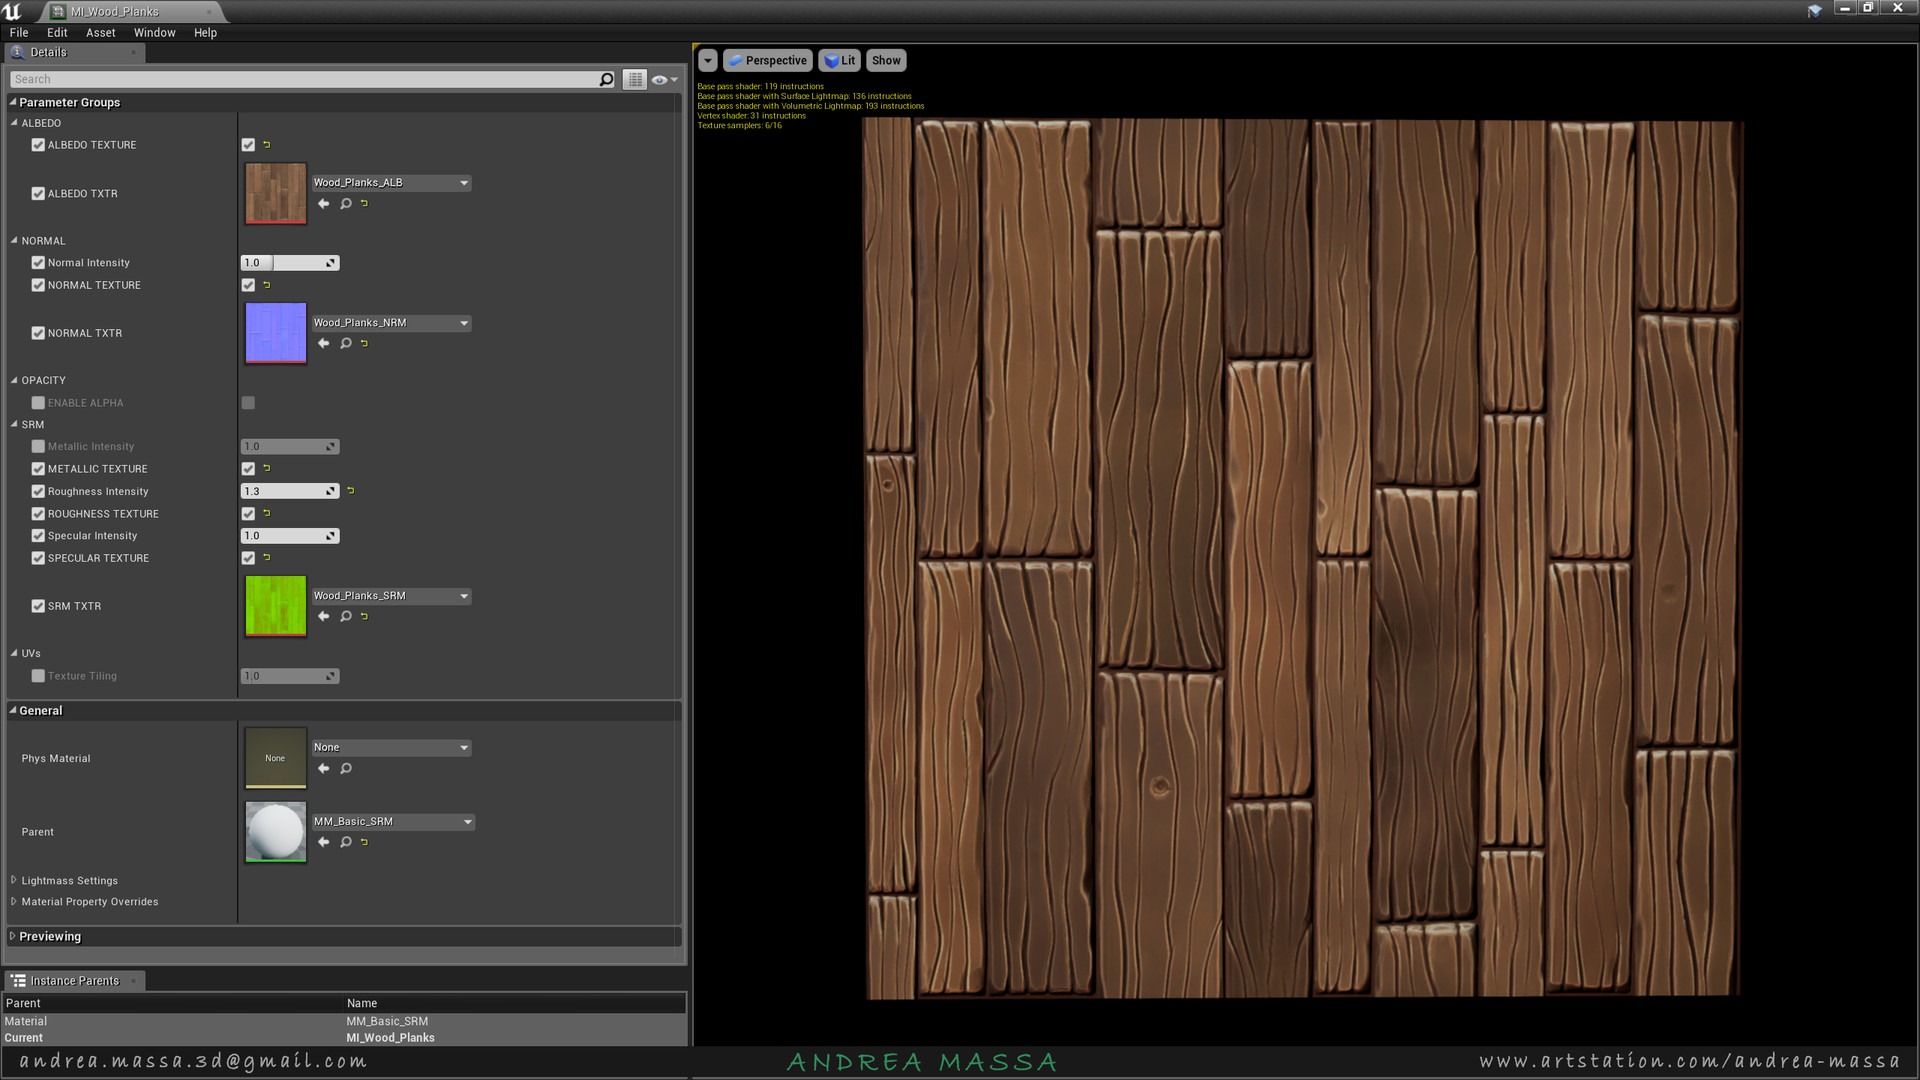Viewport: 1920px width, 1080px height.
Task: Use selected asset arrow for Wood_Planks_ALB
Action: (323, 204)
